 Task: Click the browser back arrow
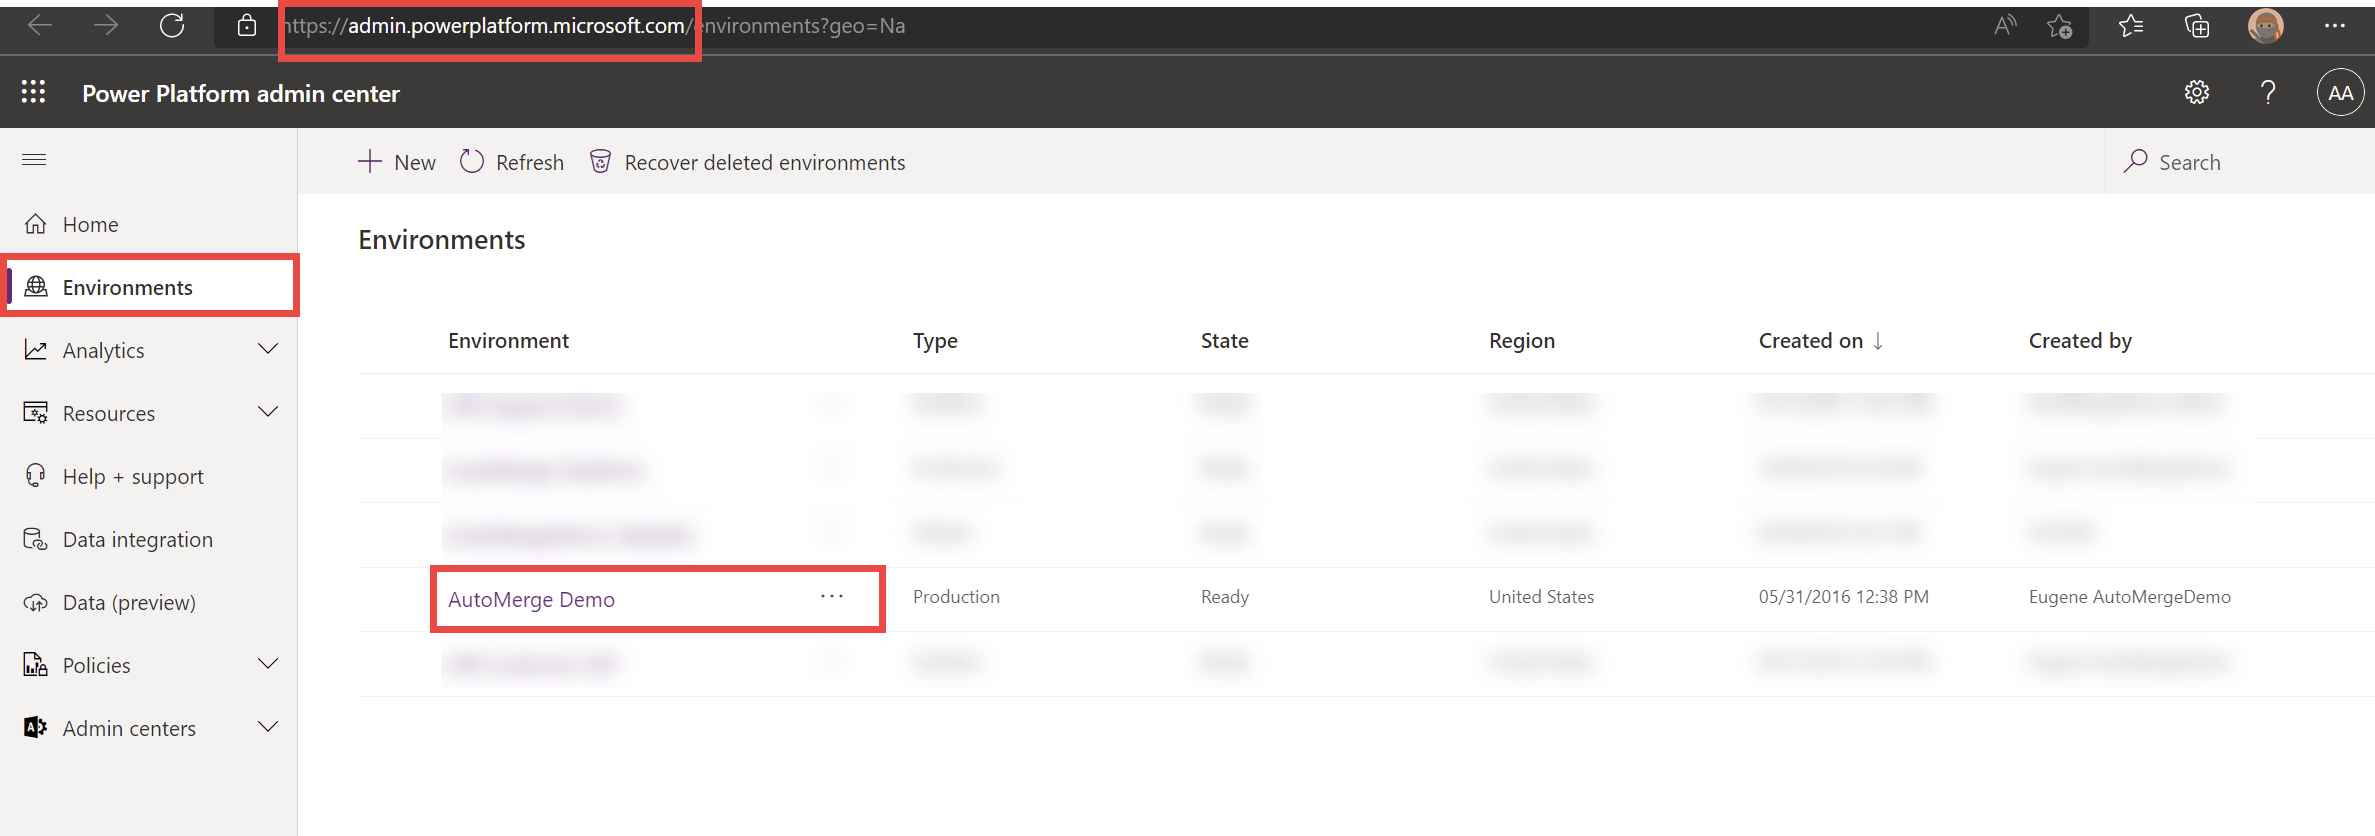click(x=40, y=26)
